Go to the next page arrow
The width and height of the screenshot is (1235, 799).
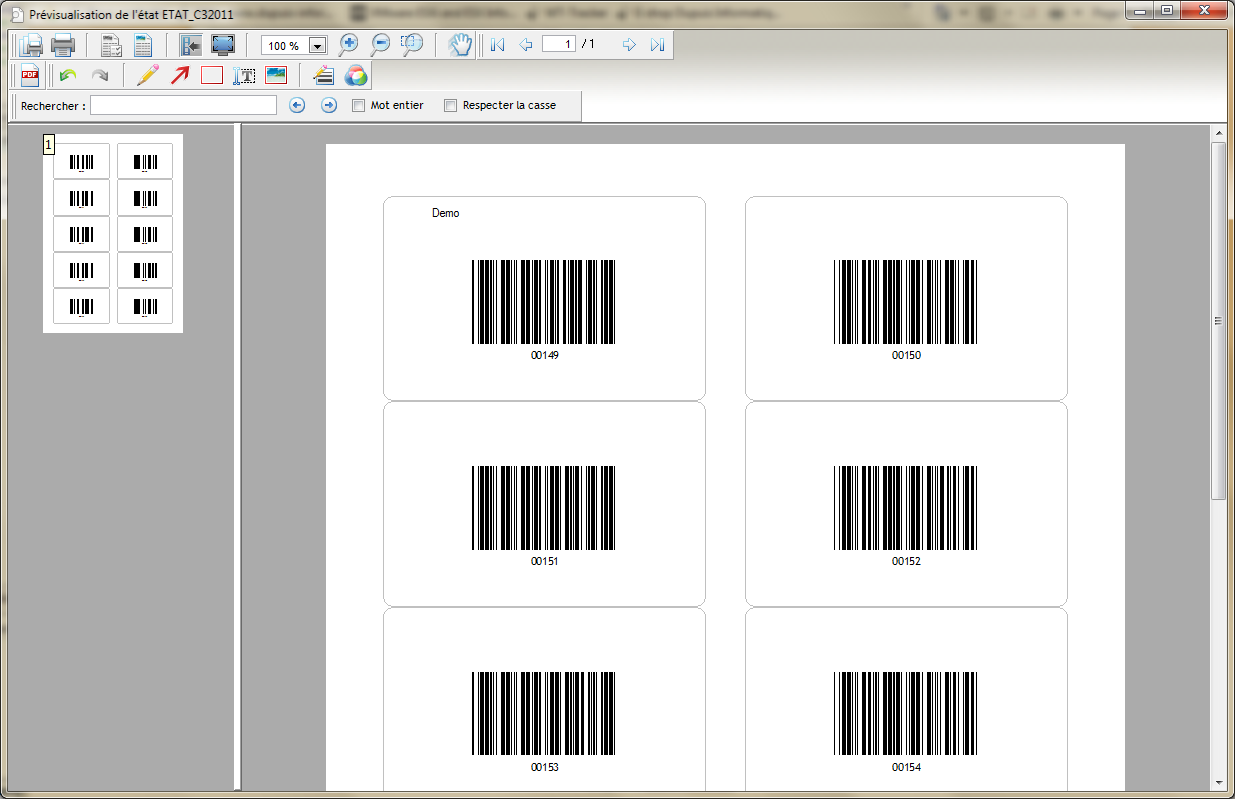click(x=629, y=45)
